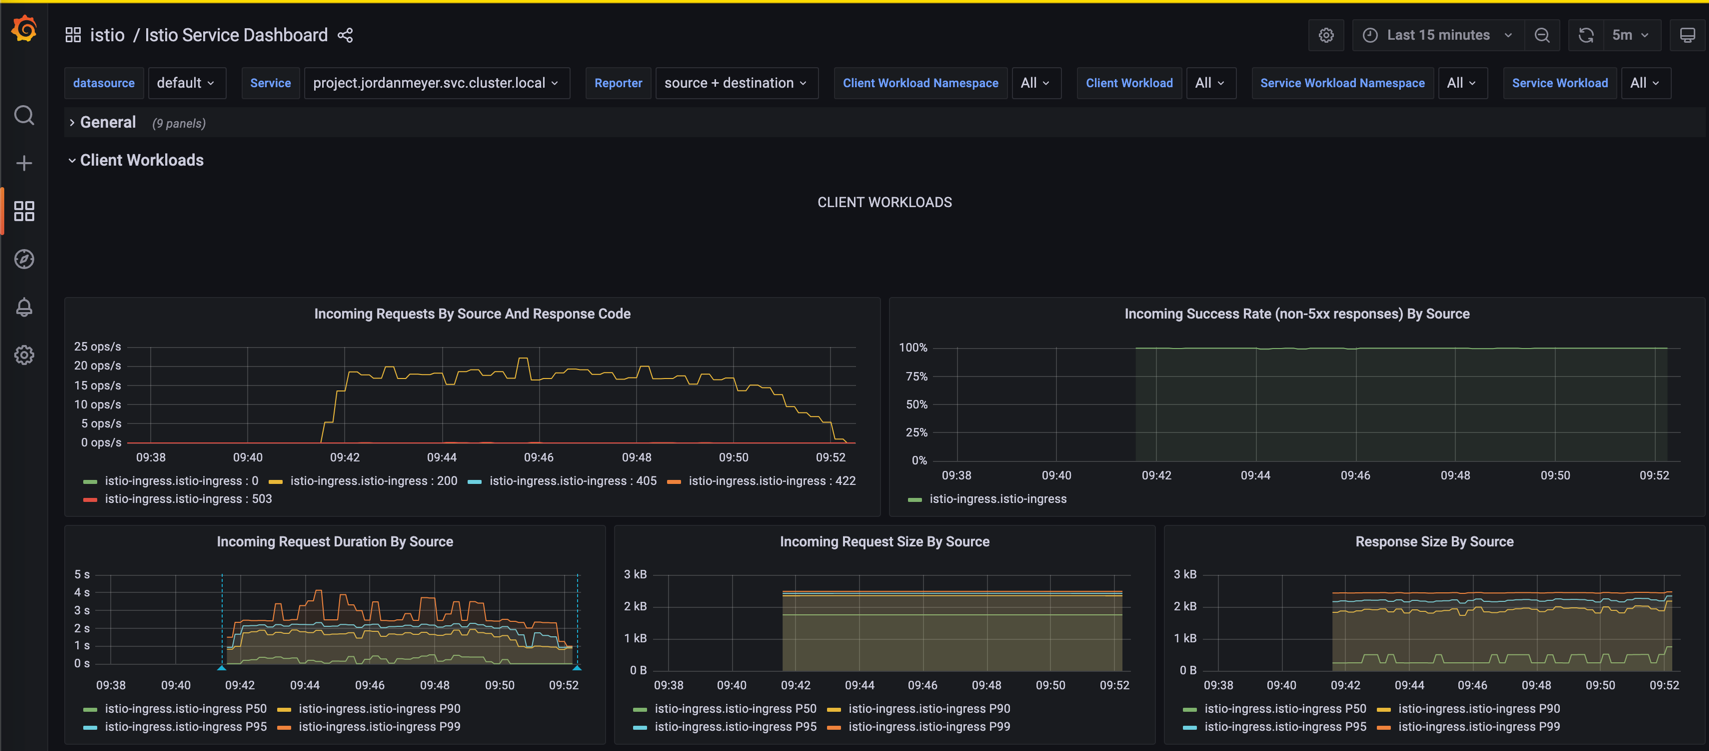This screenshot has height=751, width=1709.
Task: Open Incoming Request Duration By Source panel menu
Action: [335, 542]
